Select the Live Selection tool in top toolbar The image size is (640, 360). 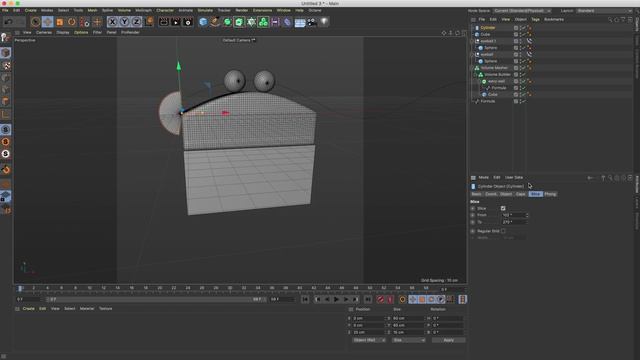(x=35, y=22)
